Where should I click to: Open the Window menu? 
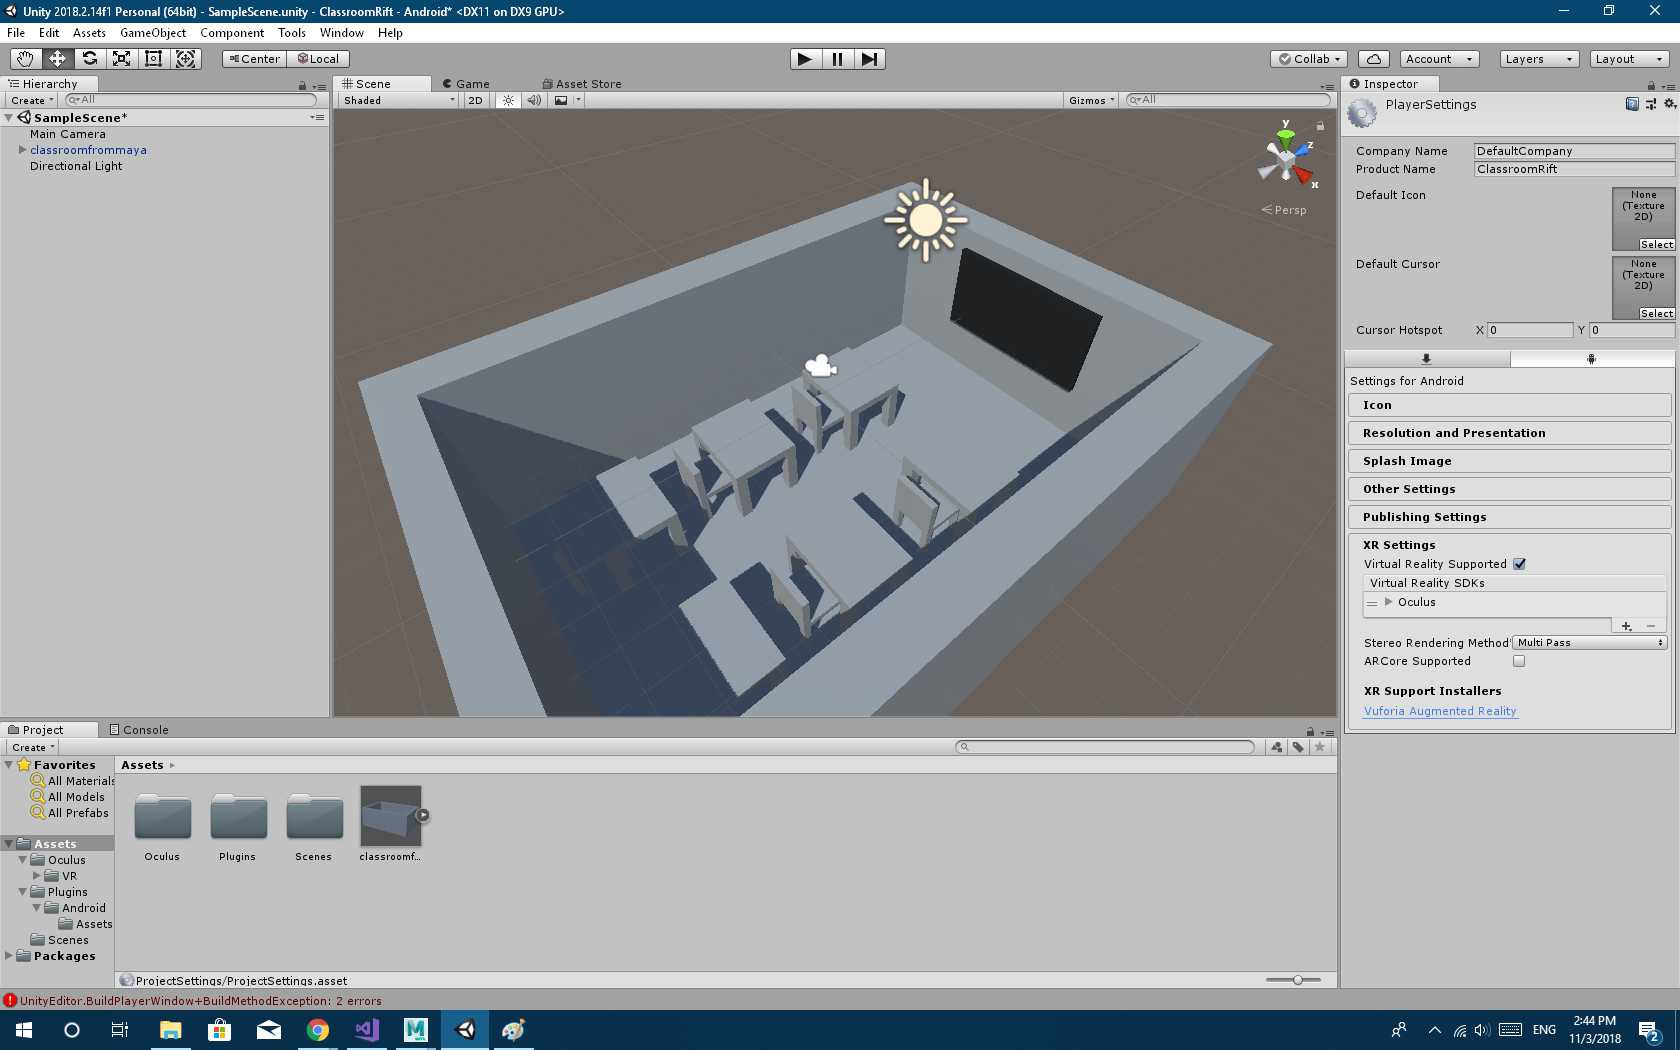pyautogui.click(x=342, y=33)
